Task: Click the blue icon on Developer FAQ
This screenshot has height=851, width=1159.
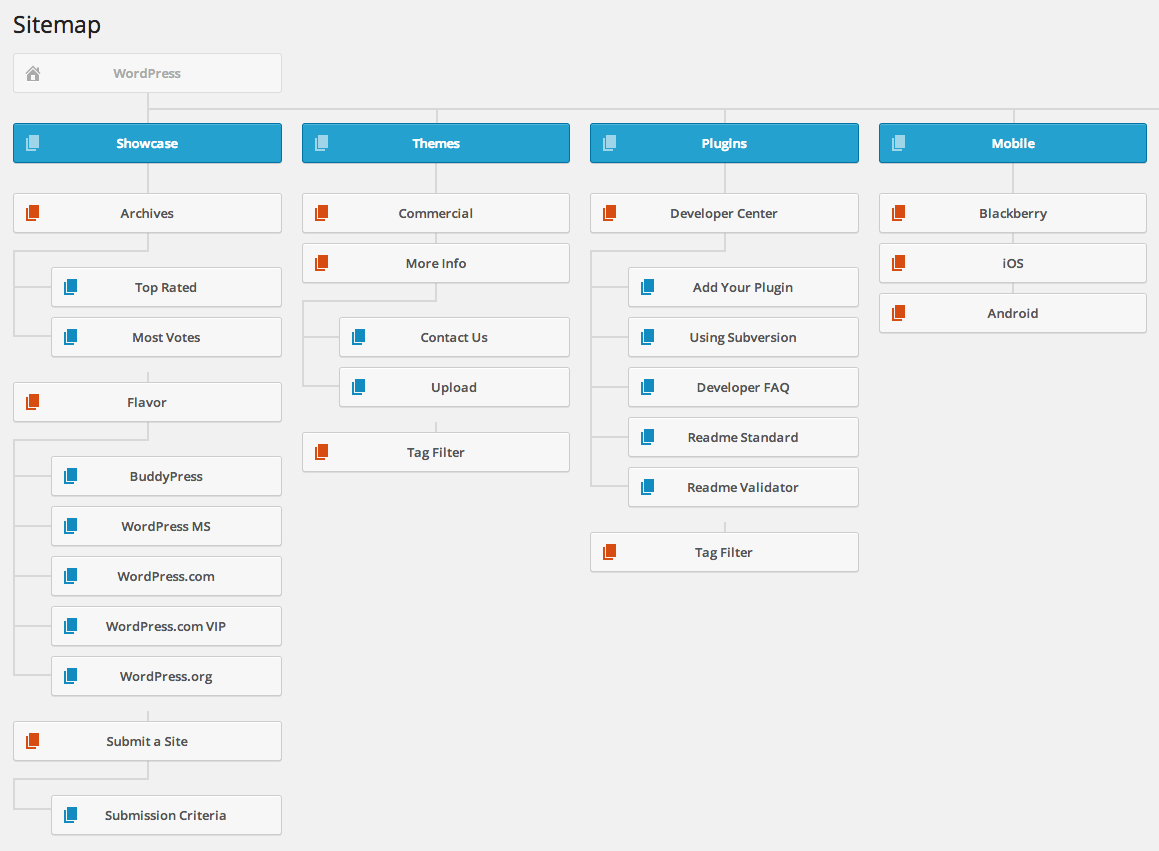Action: click(648, 387)
